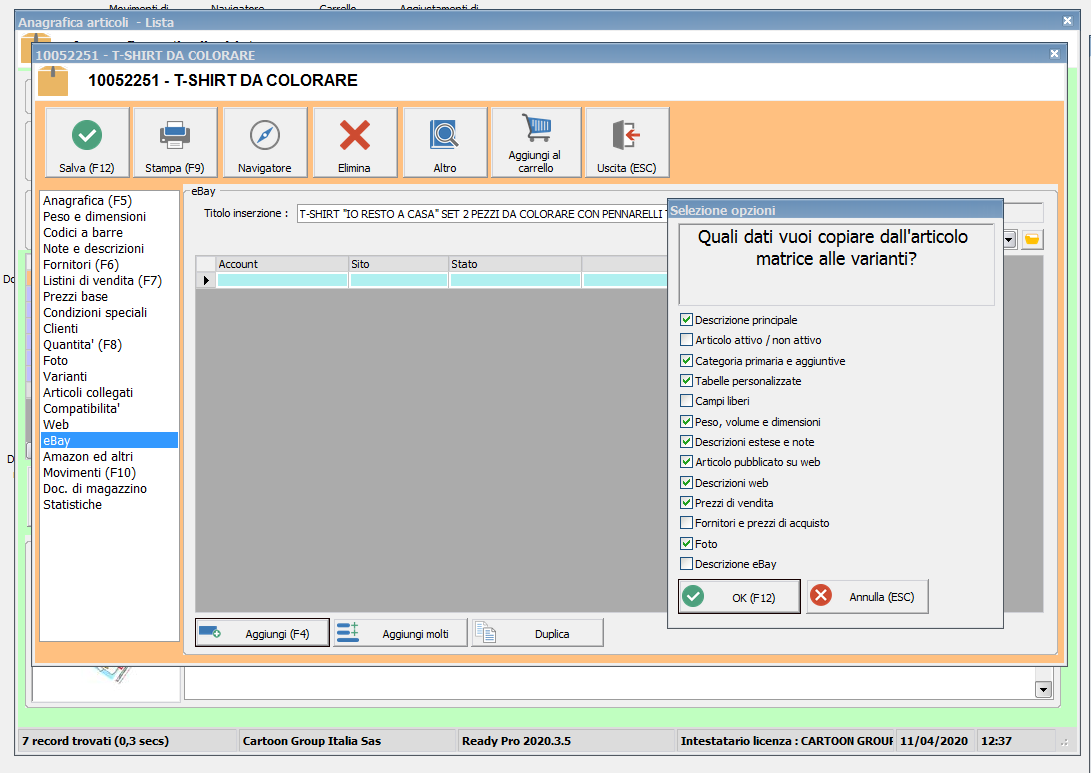Enable Articolo attivo / non attivo checkbox
Image resolution: width=1091 pixels, height=773 pixels.
click(x=686, y=340)
